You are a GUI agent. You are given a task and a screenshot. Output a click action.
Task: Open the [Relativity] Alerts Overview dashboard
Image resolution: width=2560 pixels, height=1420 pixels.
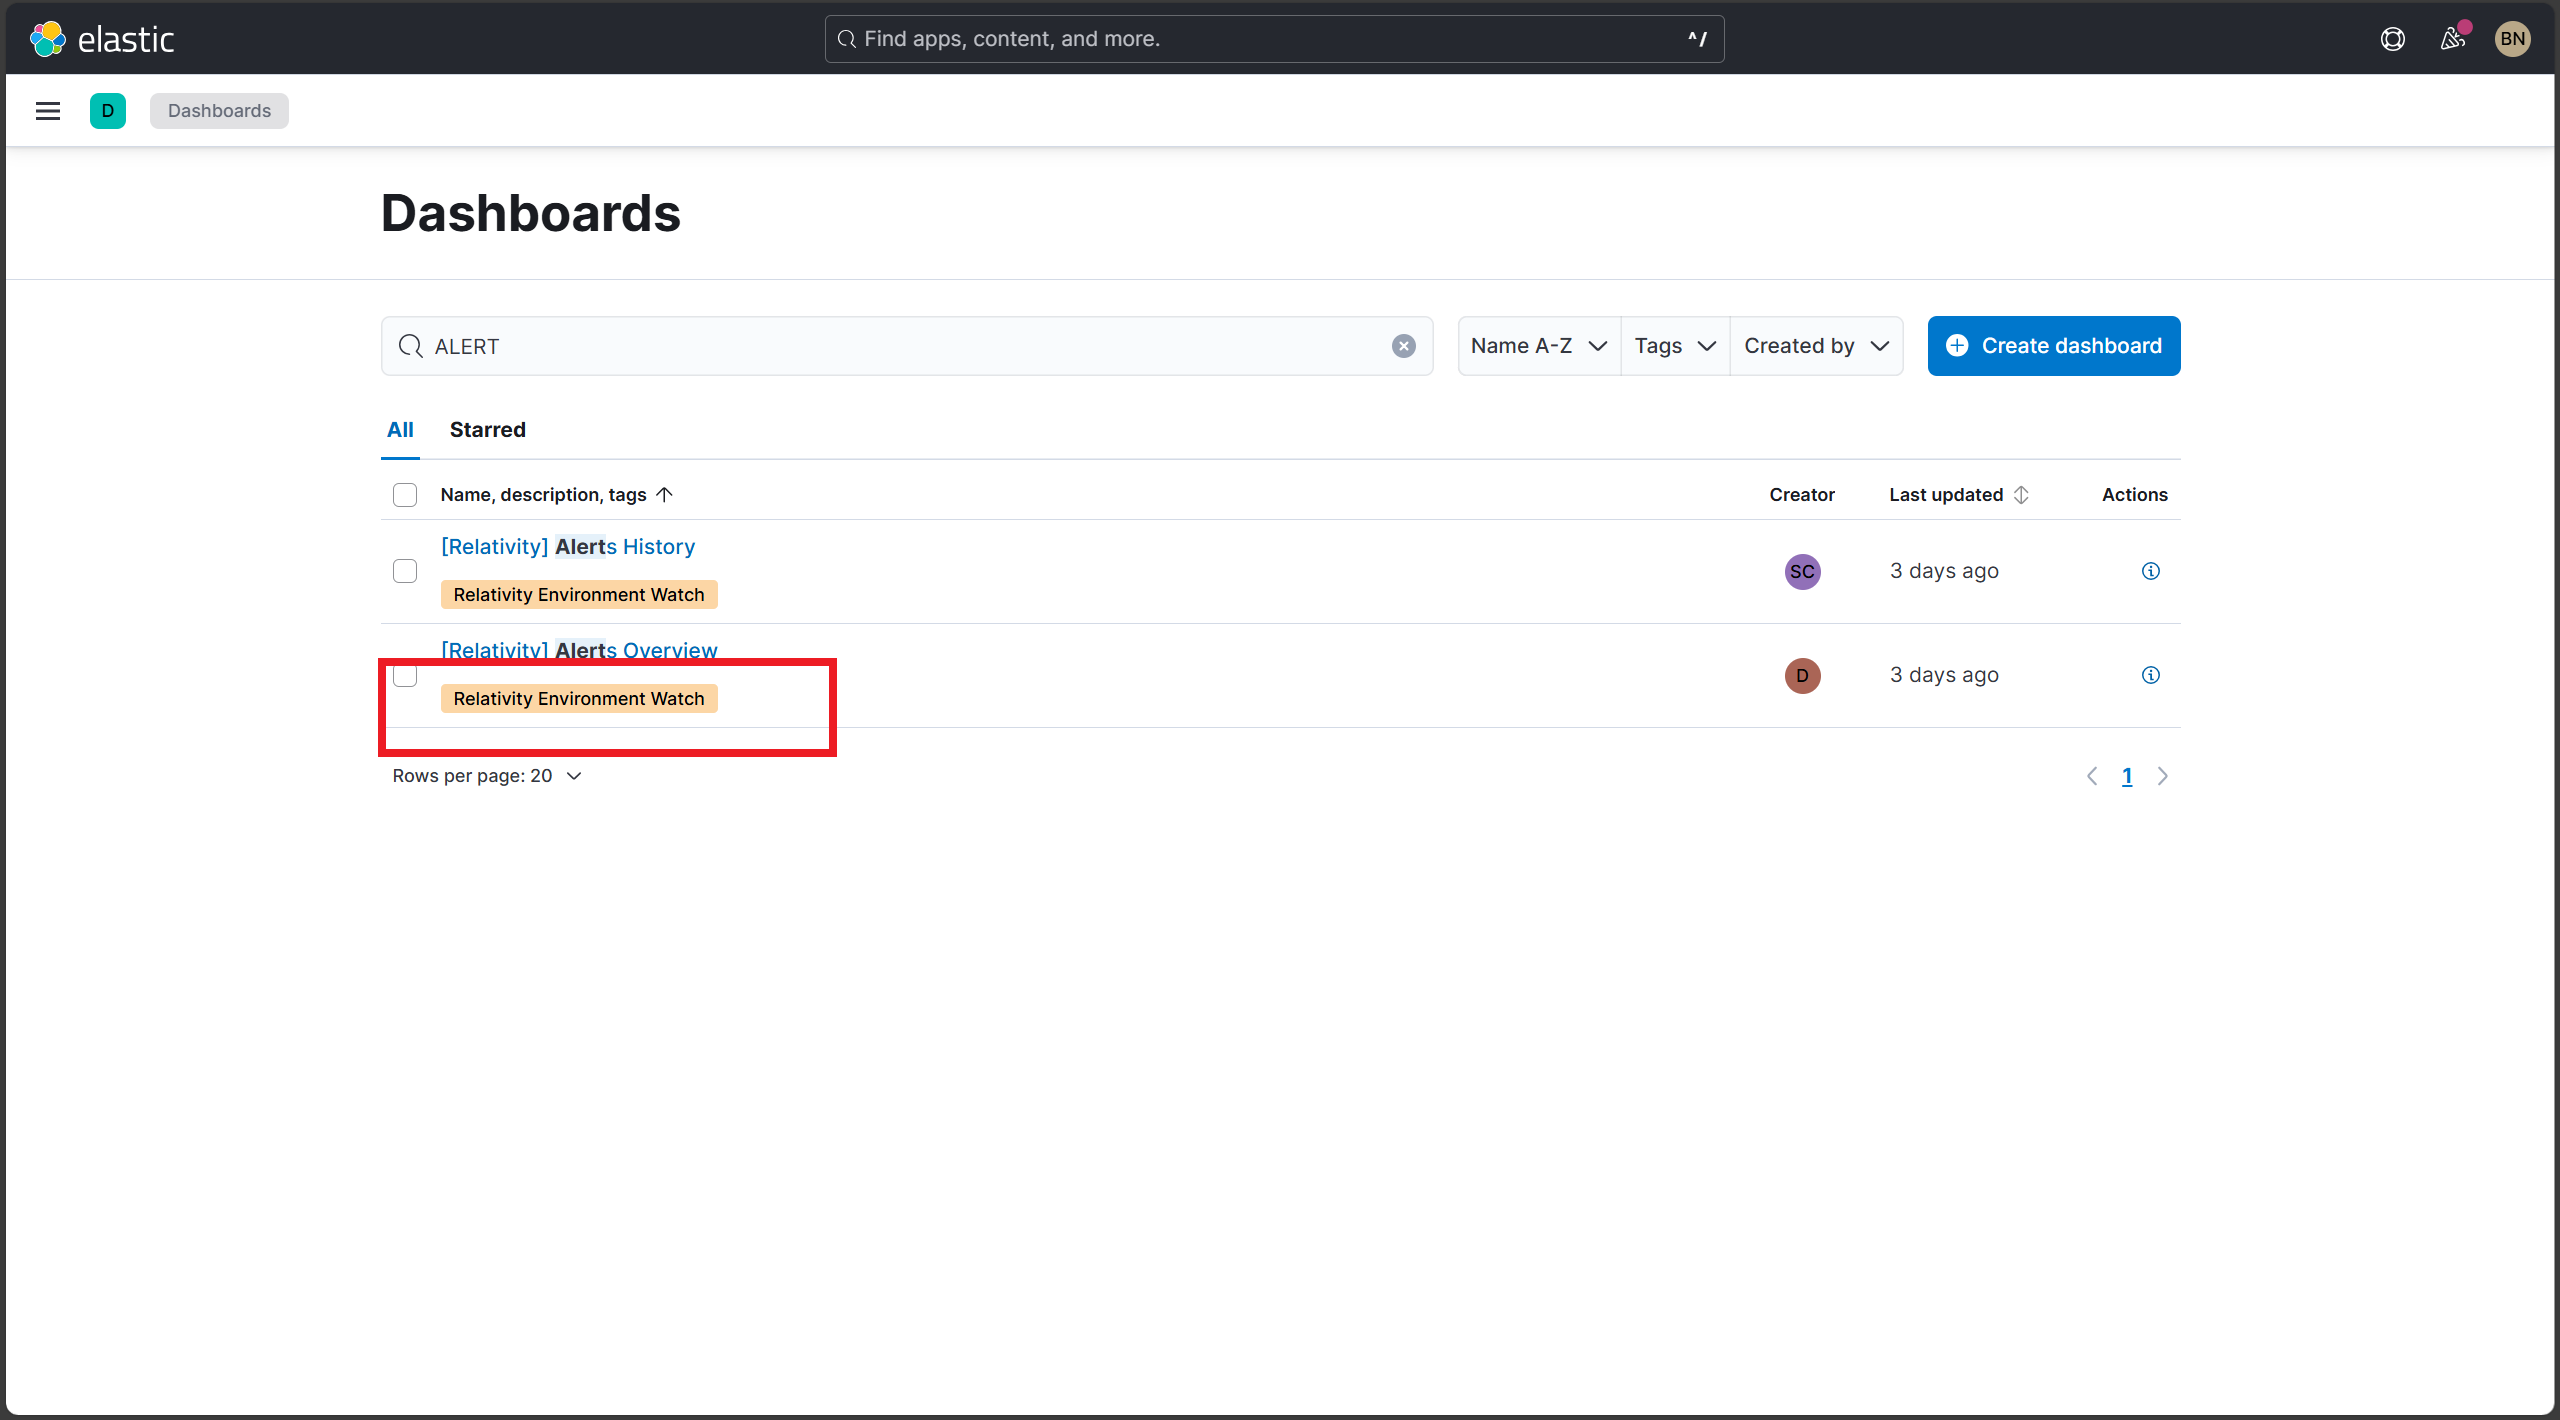tap(578, 650)
